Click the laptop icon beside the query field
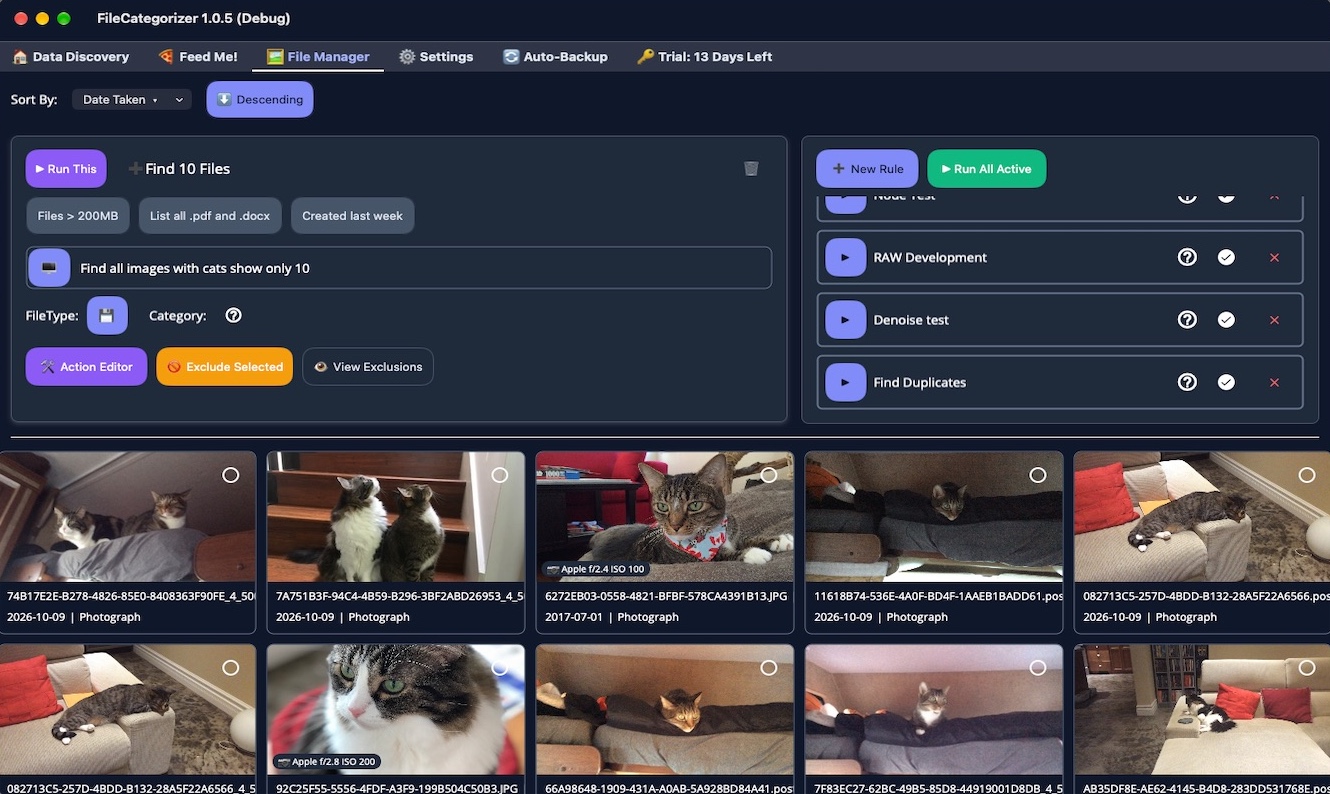 [x=49, y=268]
